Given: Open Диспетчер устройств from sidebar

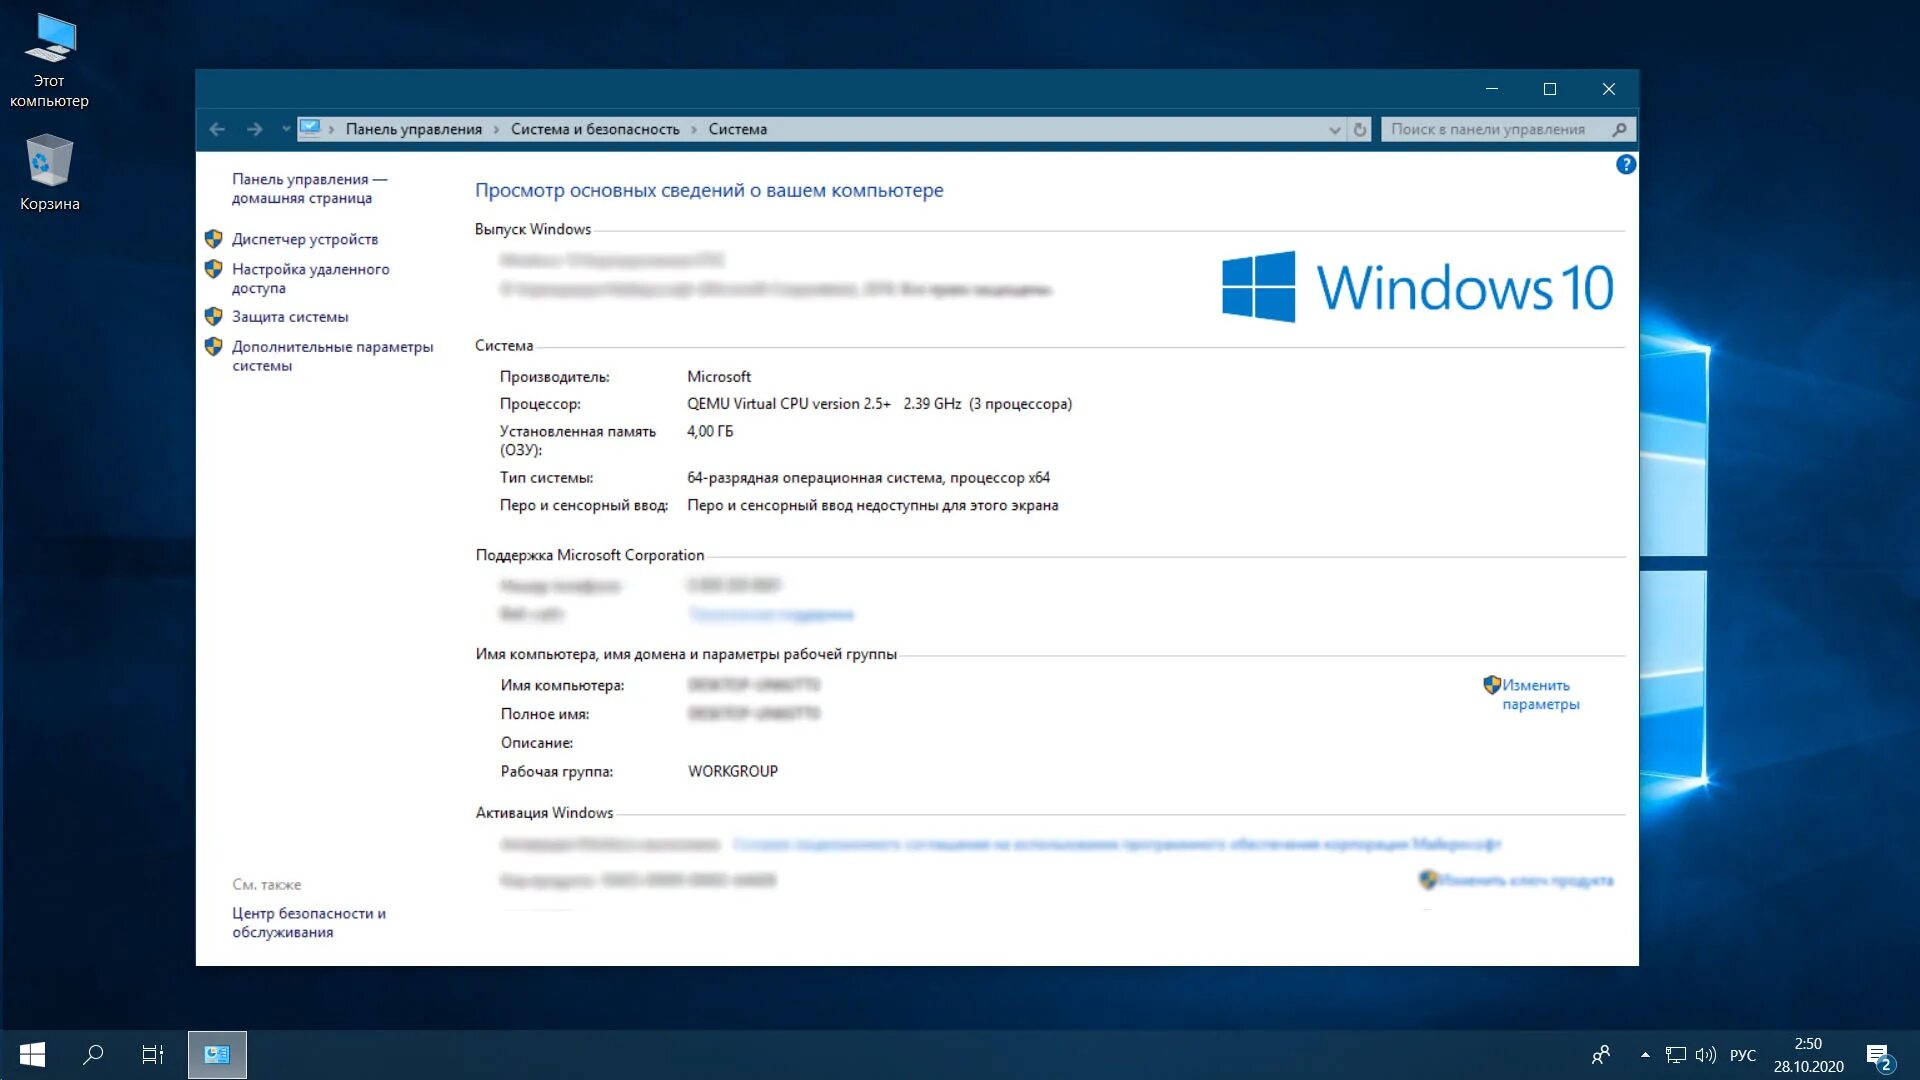Looking at the screenshot, I should (x=305, y=239).
